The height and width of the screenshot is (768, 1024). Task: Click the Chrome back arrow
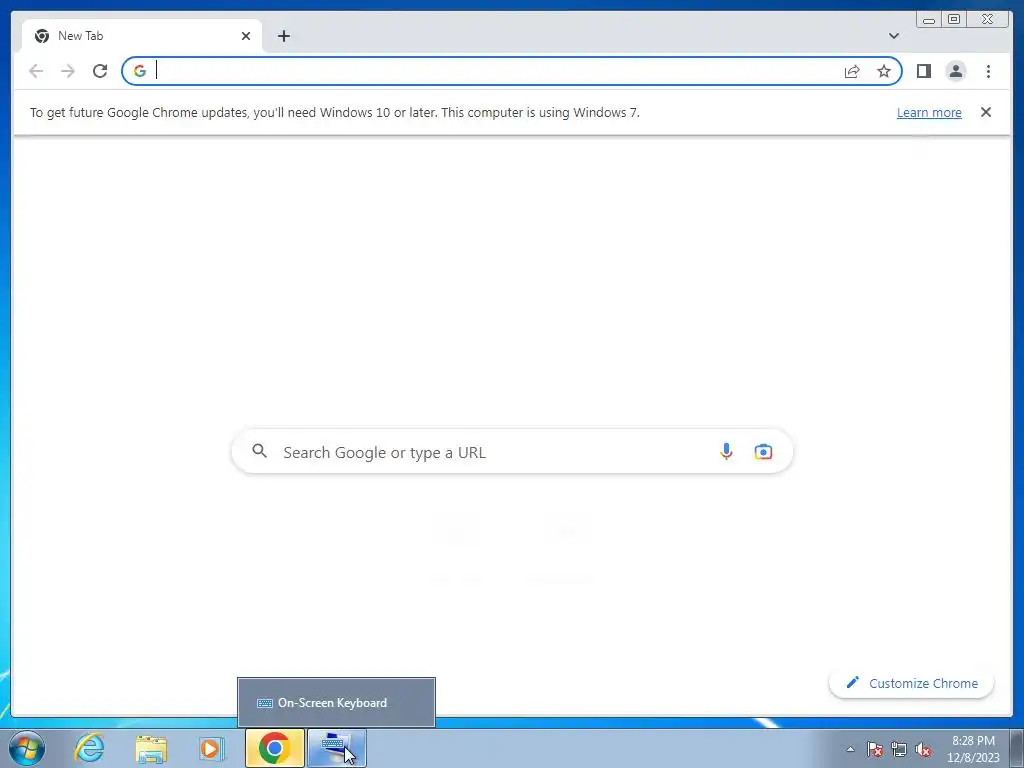(36, 71)
